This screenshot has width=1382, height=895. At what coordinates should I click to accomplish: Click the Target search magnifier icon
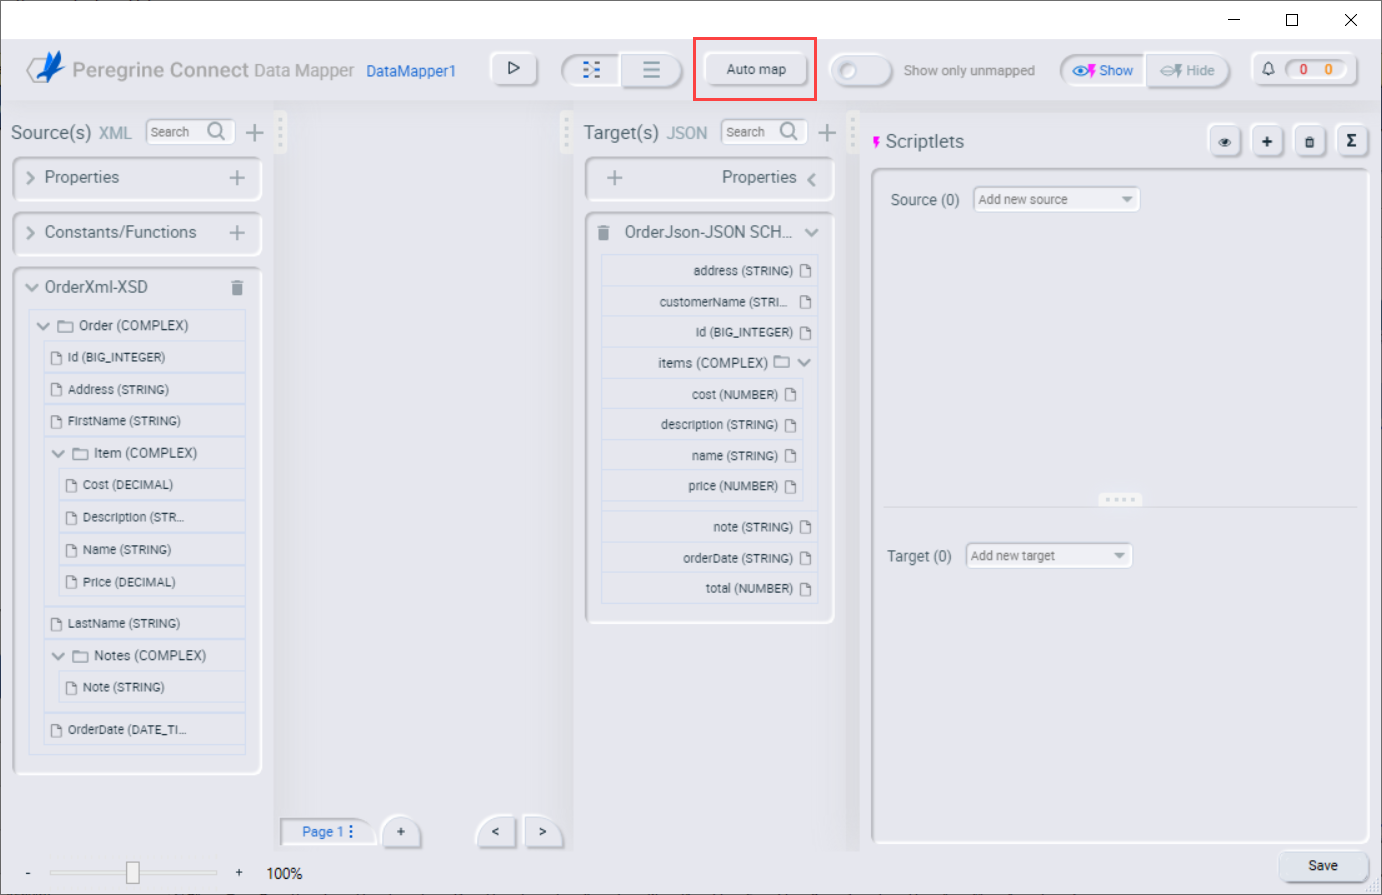[x=789, y=131]
